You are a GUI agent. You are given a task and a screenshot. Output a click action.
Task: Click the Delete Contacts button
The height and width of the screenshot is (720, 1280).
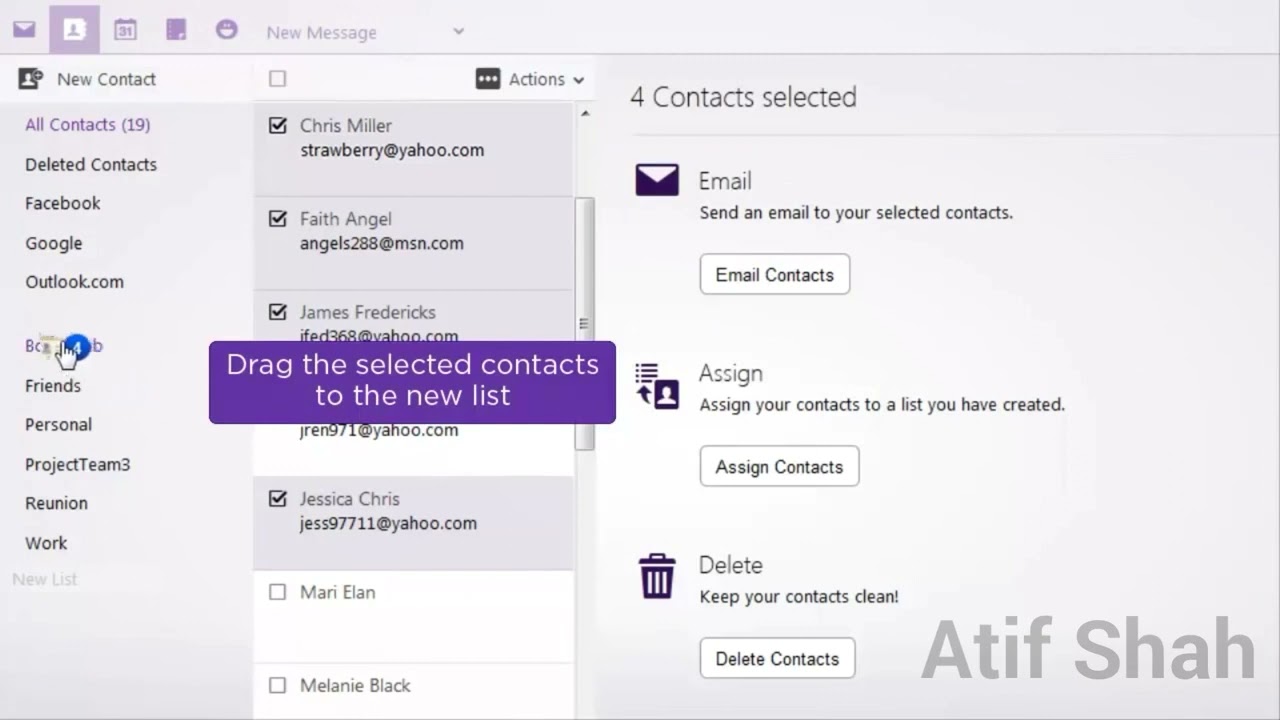(777, 658)
